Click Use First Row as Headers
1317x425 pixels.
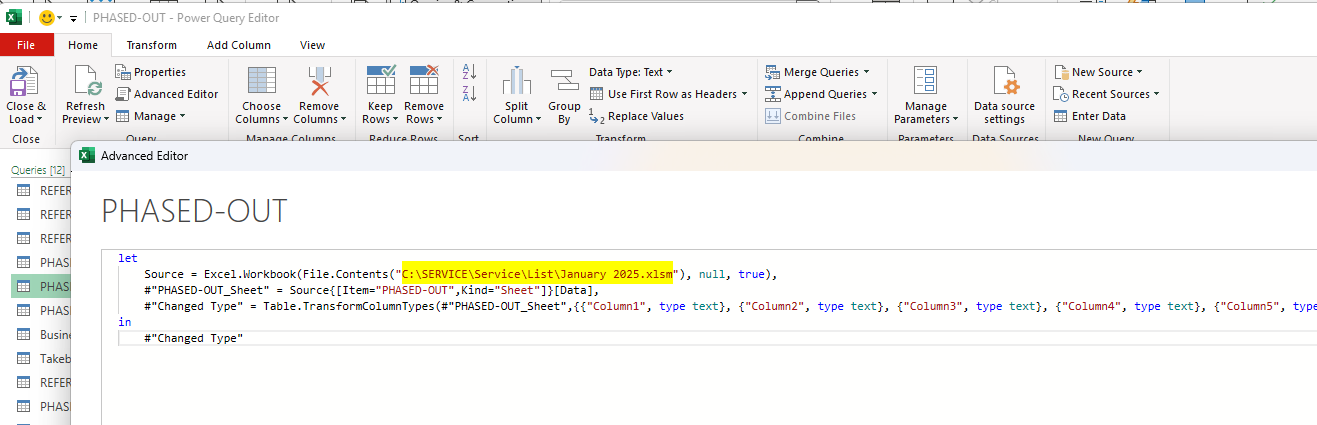tap(668, 94)
